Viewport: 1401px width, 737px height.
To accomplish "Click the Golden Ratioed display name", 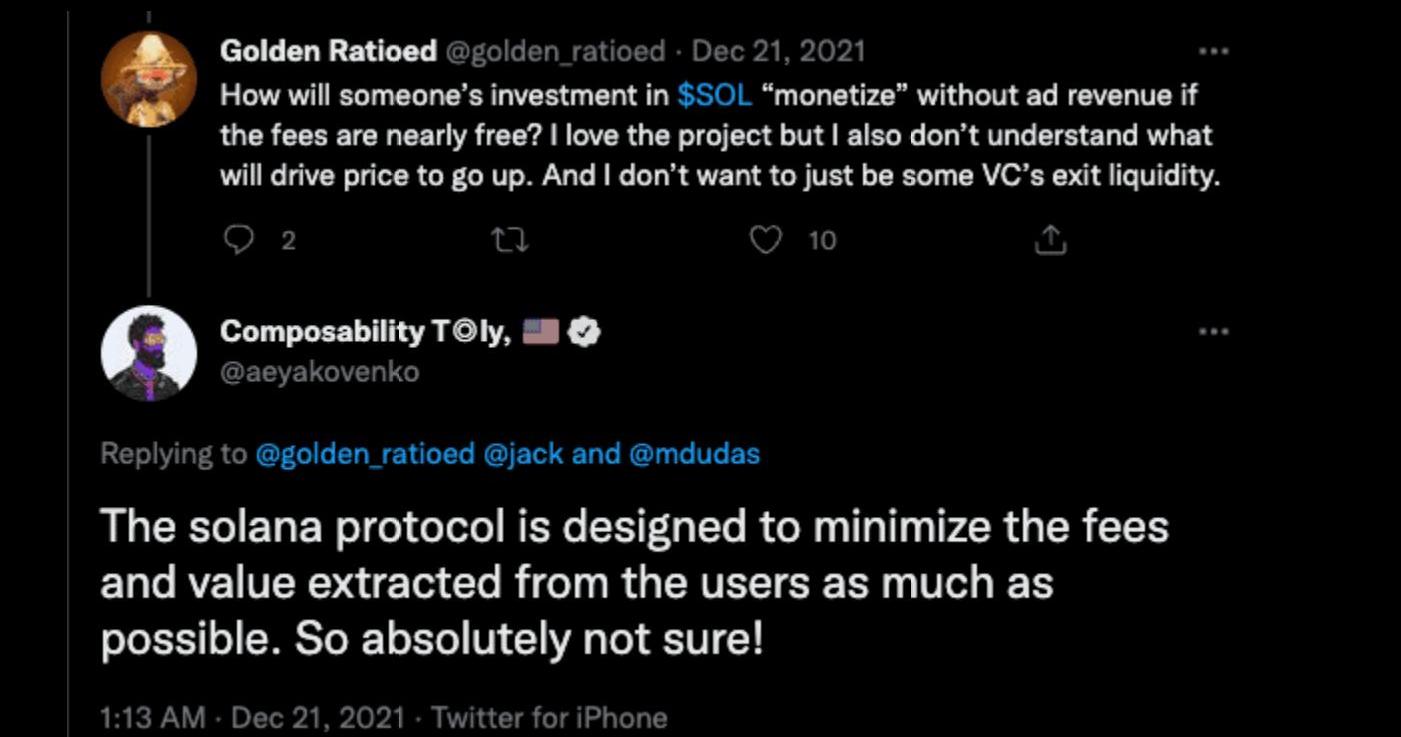I will point(327,51).
